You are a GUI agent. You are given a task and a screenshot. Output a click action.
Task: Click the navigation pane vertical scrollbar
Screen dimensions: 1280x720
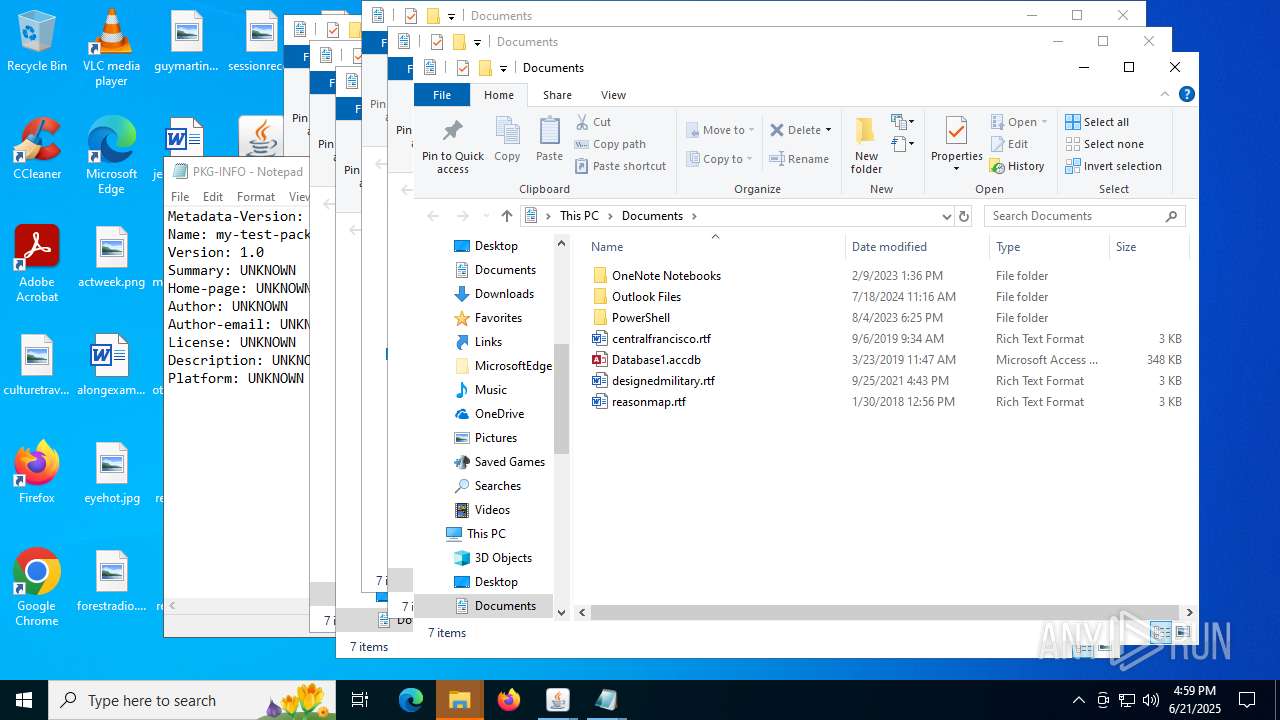561,398
